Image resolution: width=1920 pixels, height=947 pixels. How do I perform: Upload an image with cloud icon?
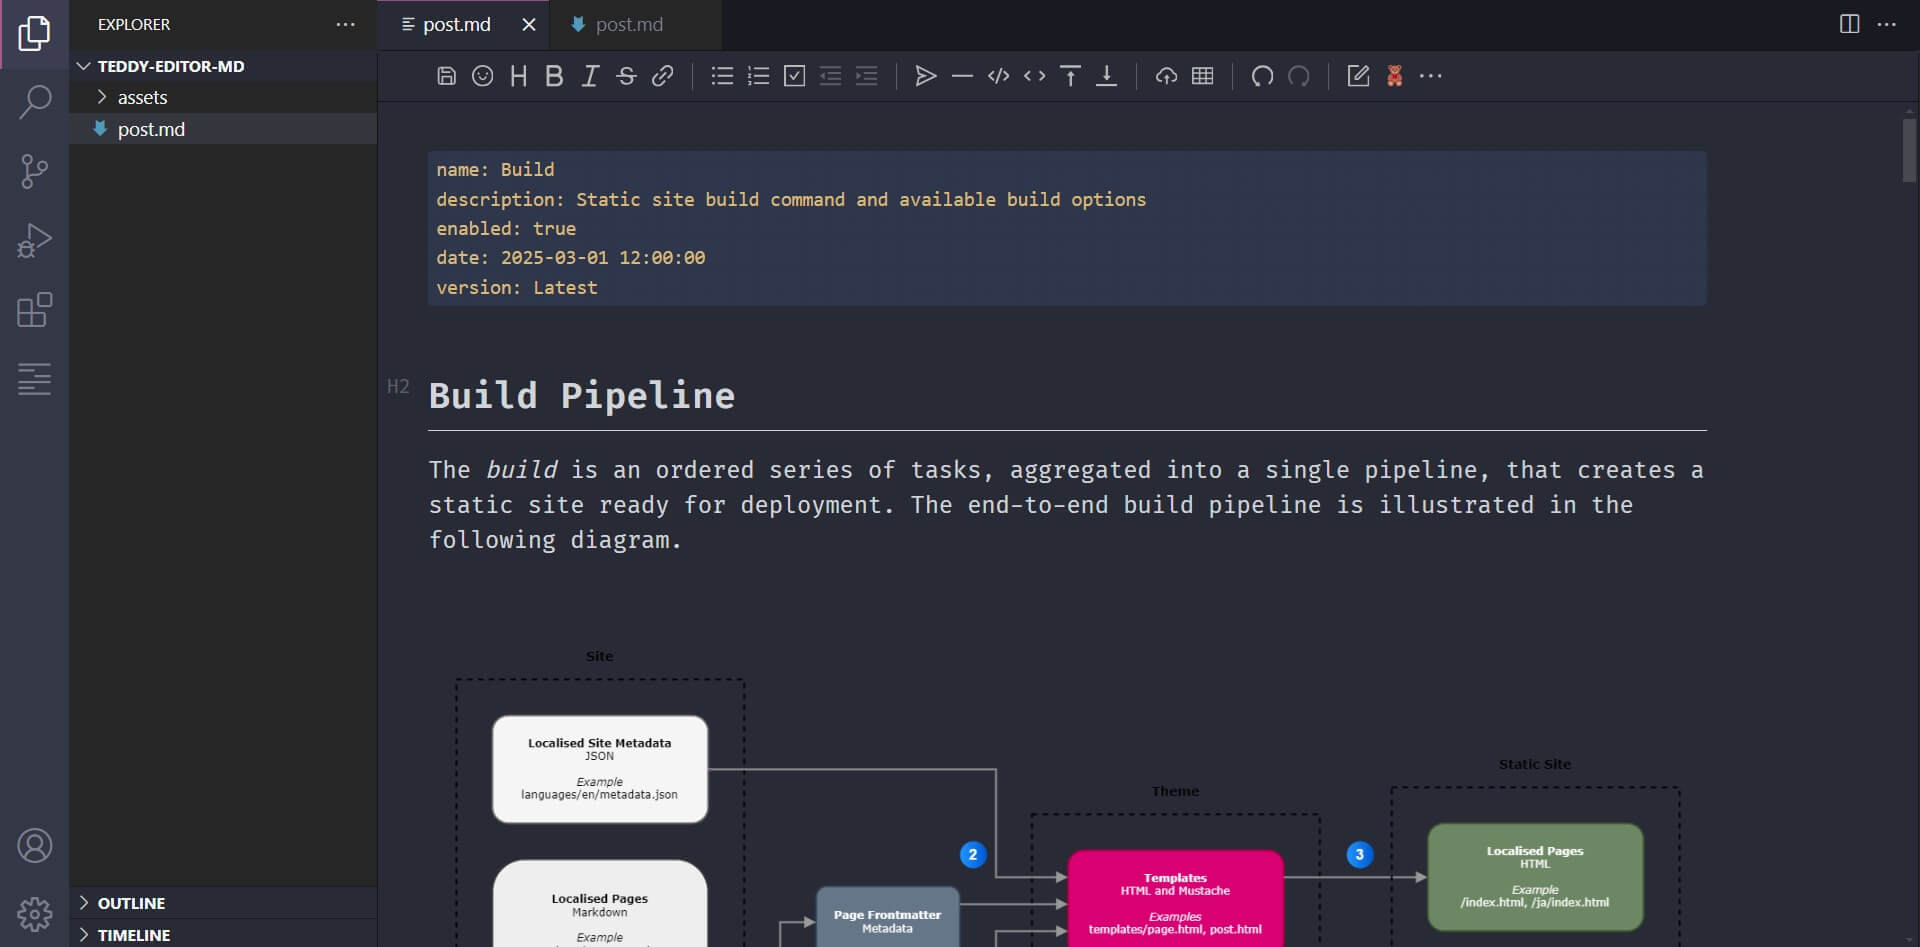click(x=1166, y=76)
